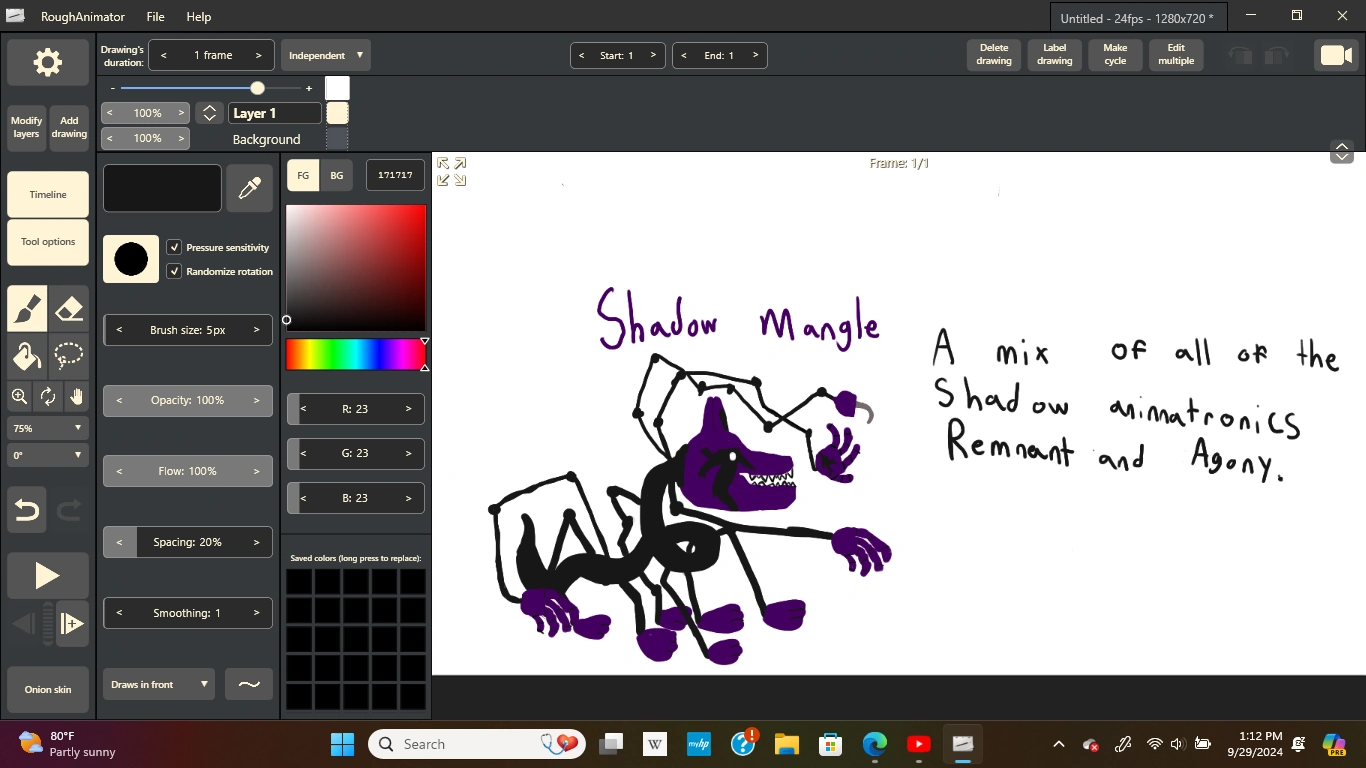1366x768 pixels.
Task: Open the Independent playback dropdown
Action: coord(325,55)
